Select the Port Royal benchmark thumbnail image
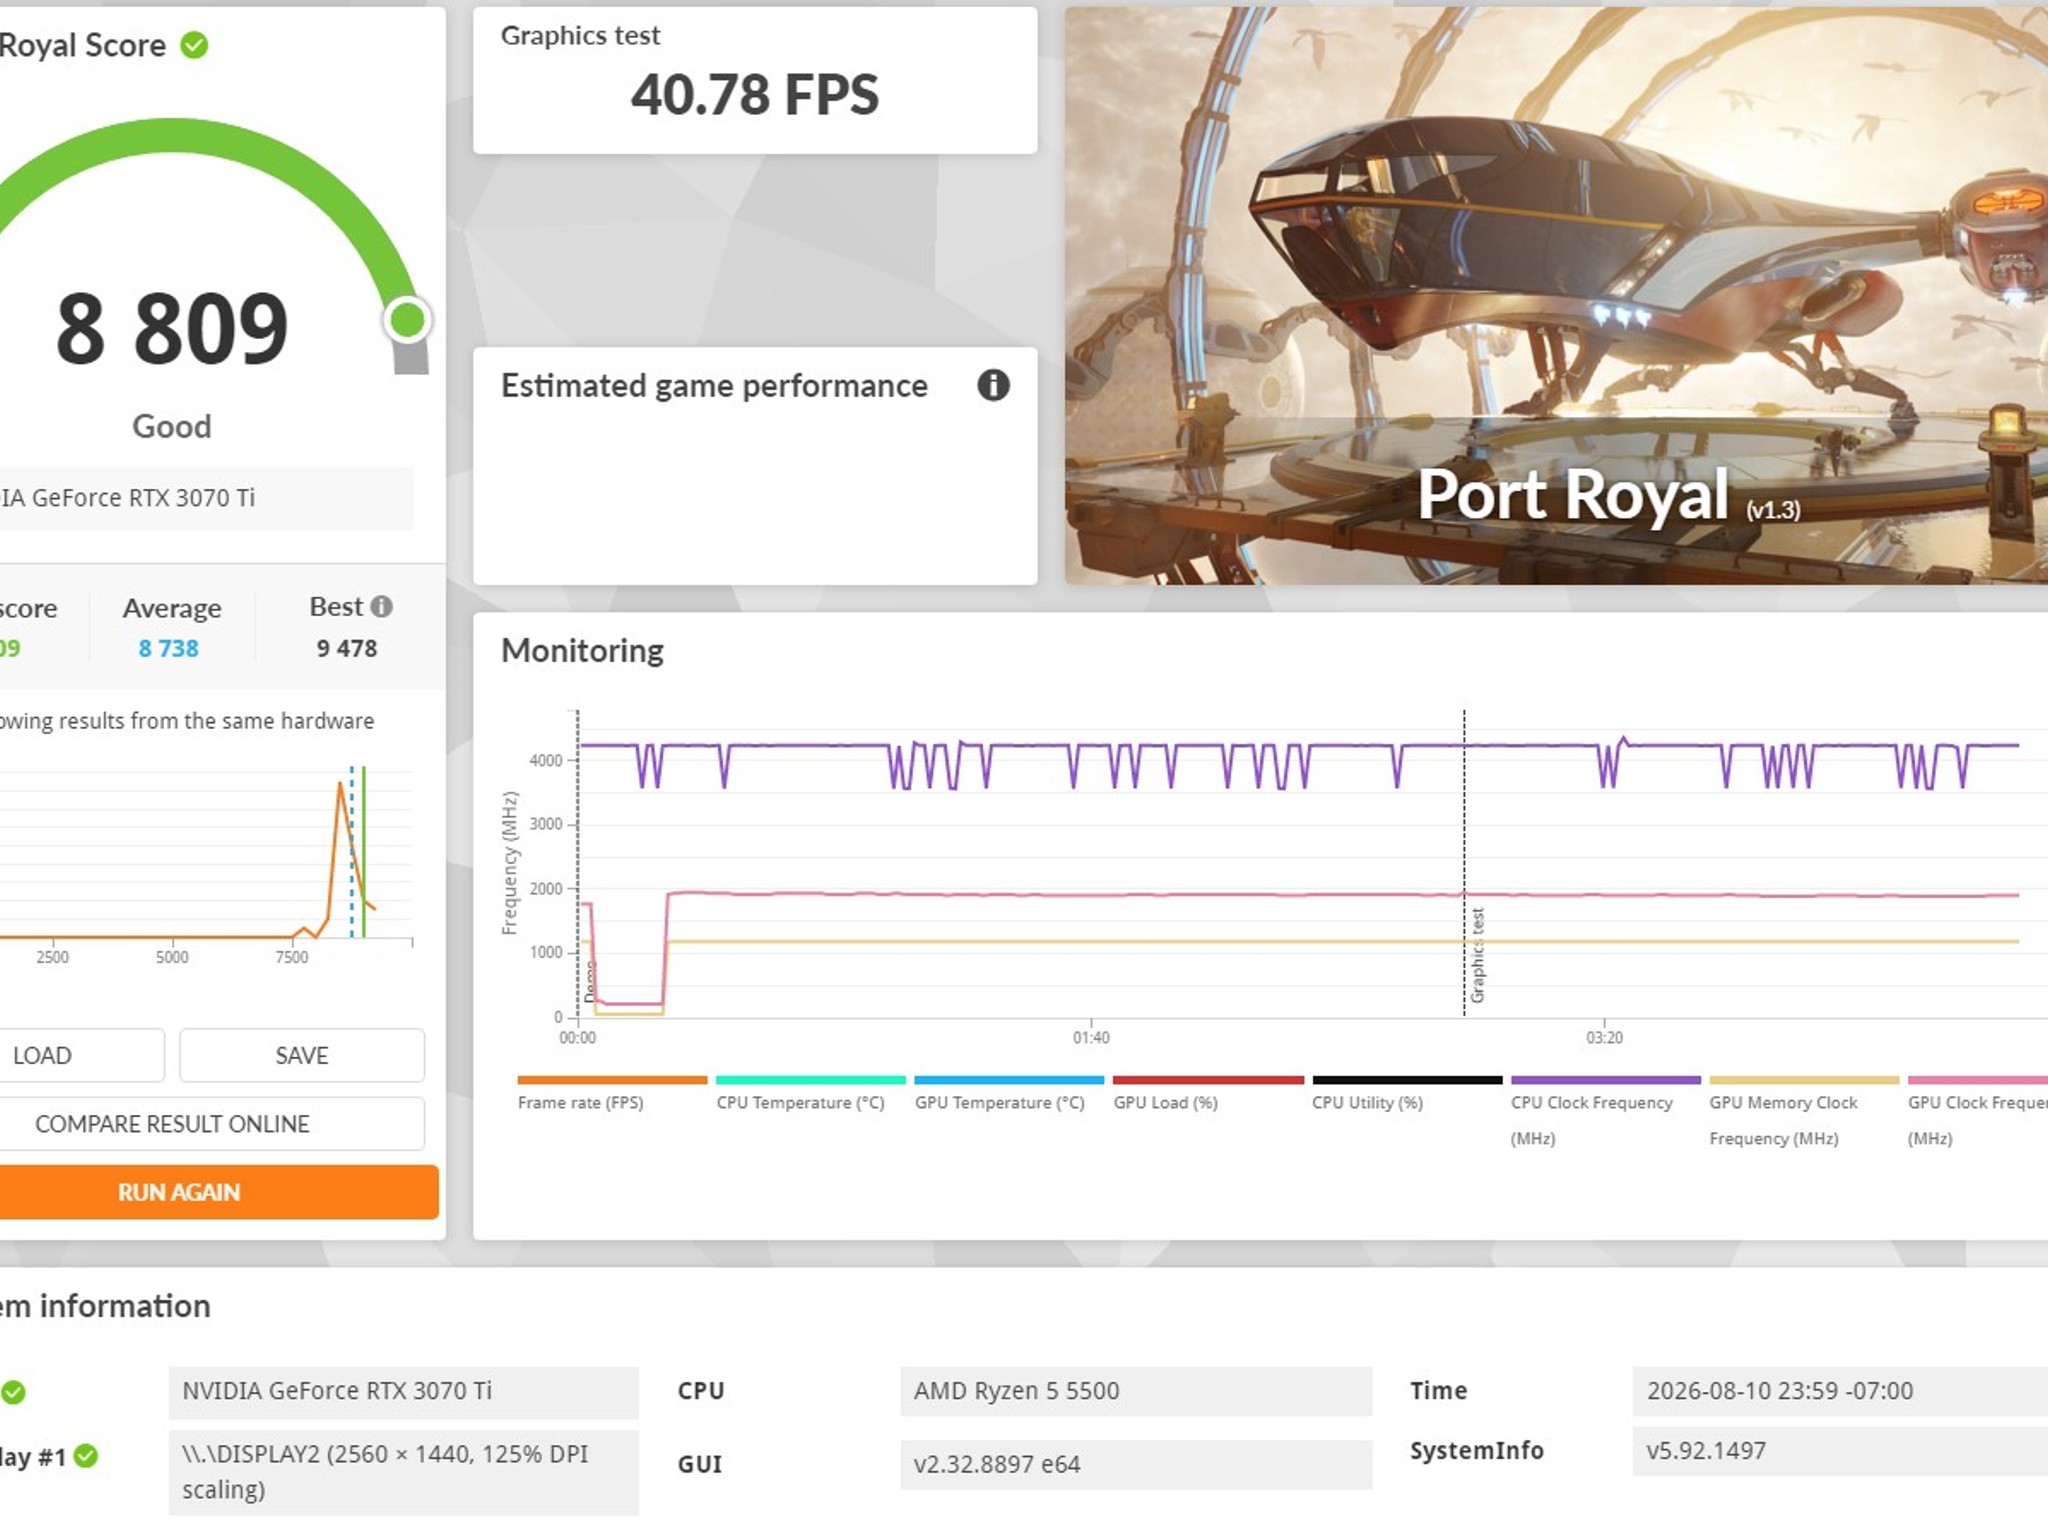 (1556, 296)
